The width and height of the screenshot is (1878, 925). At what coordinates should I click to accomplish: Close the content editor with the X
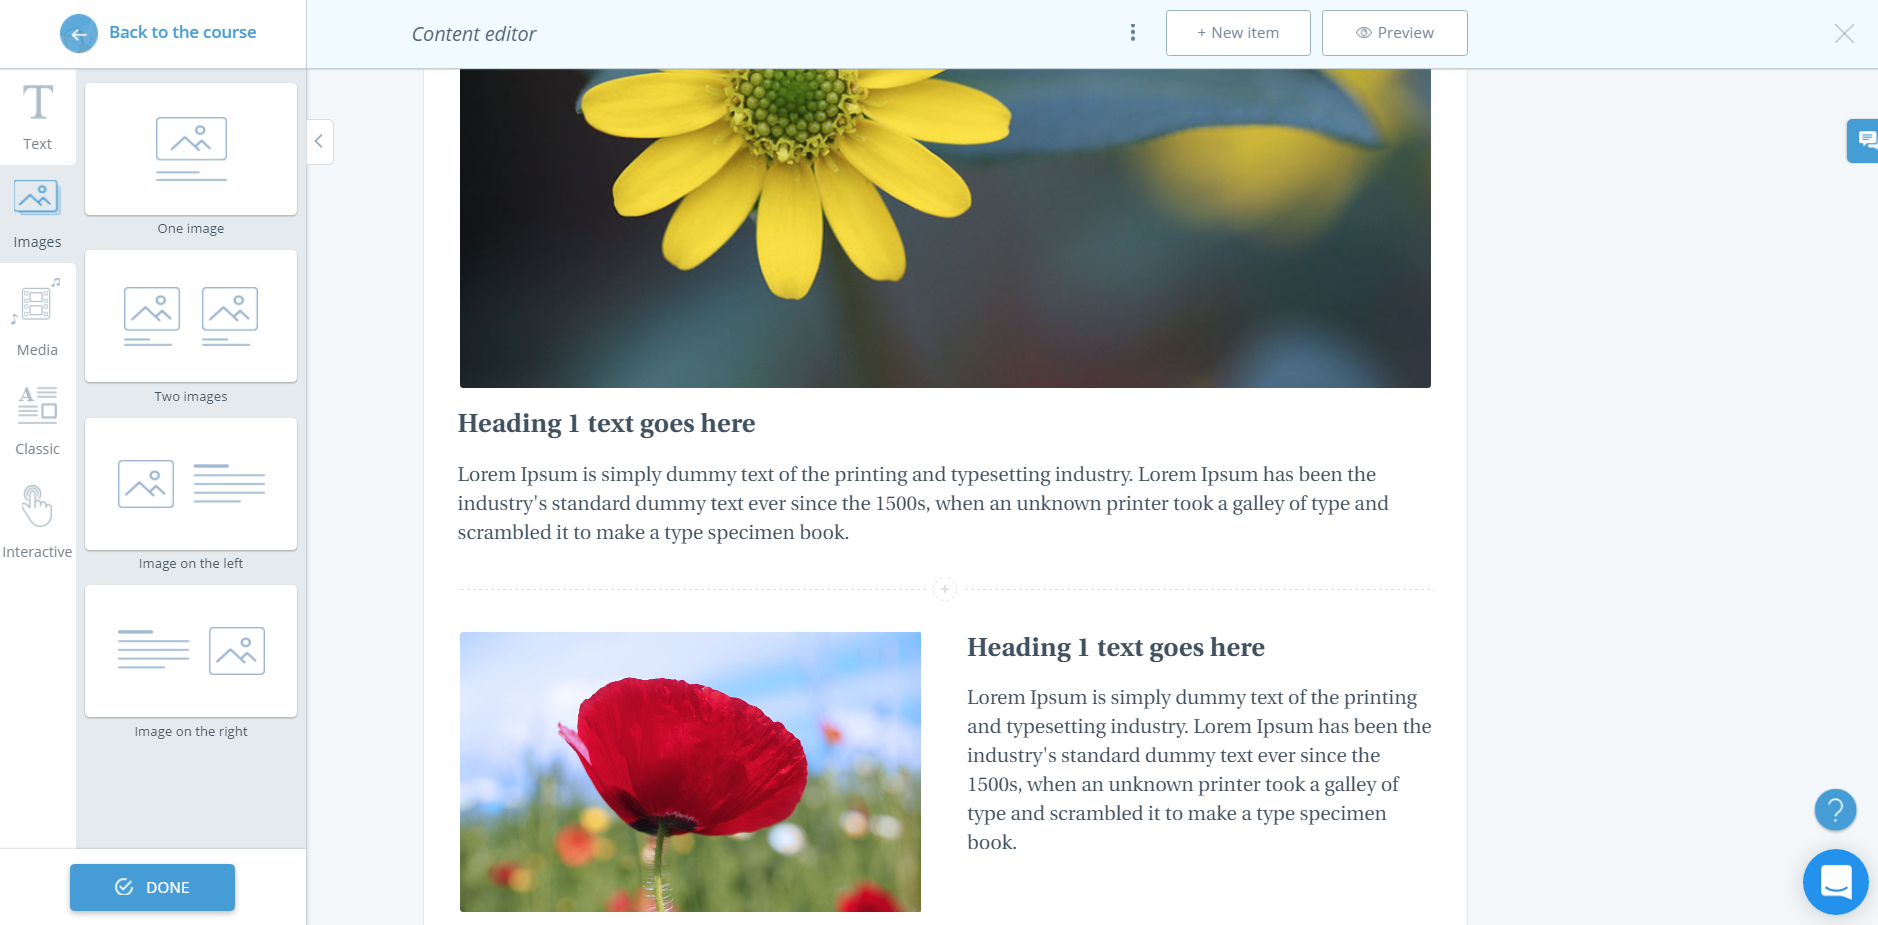tap(1844, 34)
